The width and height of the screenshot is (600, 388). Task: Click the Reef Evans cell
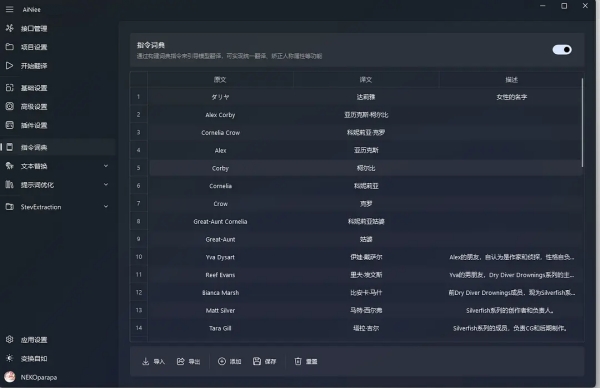coord(220,275)
